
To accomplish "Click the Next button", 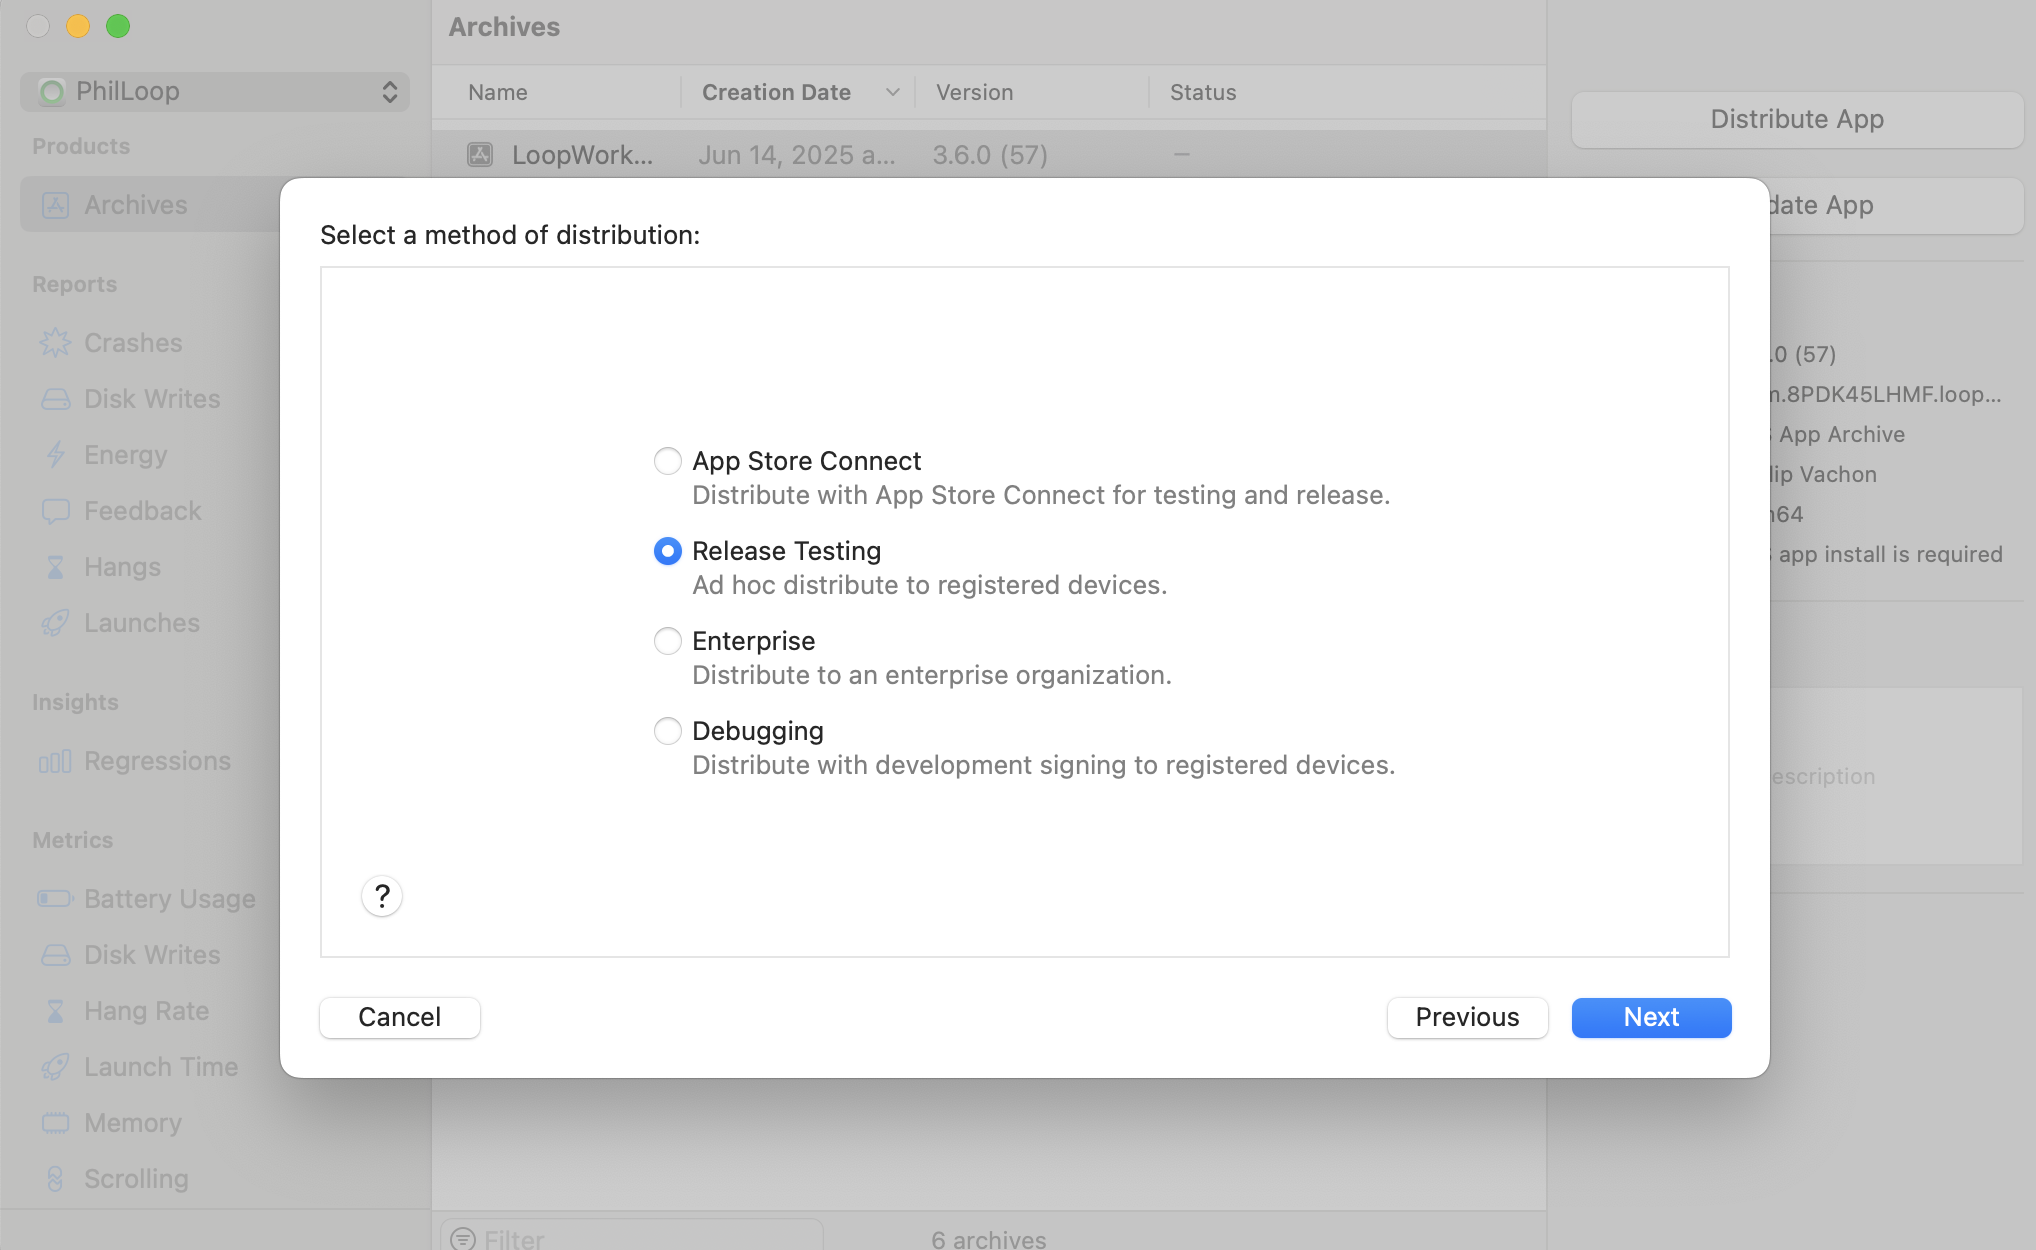I will (1651, 1017).
